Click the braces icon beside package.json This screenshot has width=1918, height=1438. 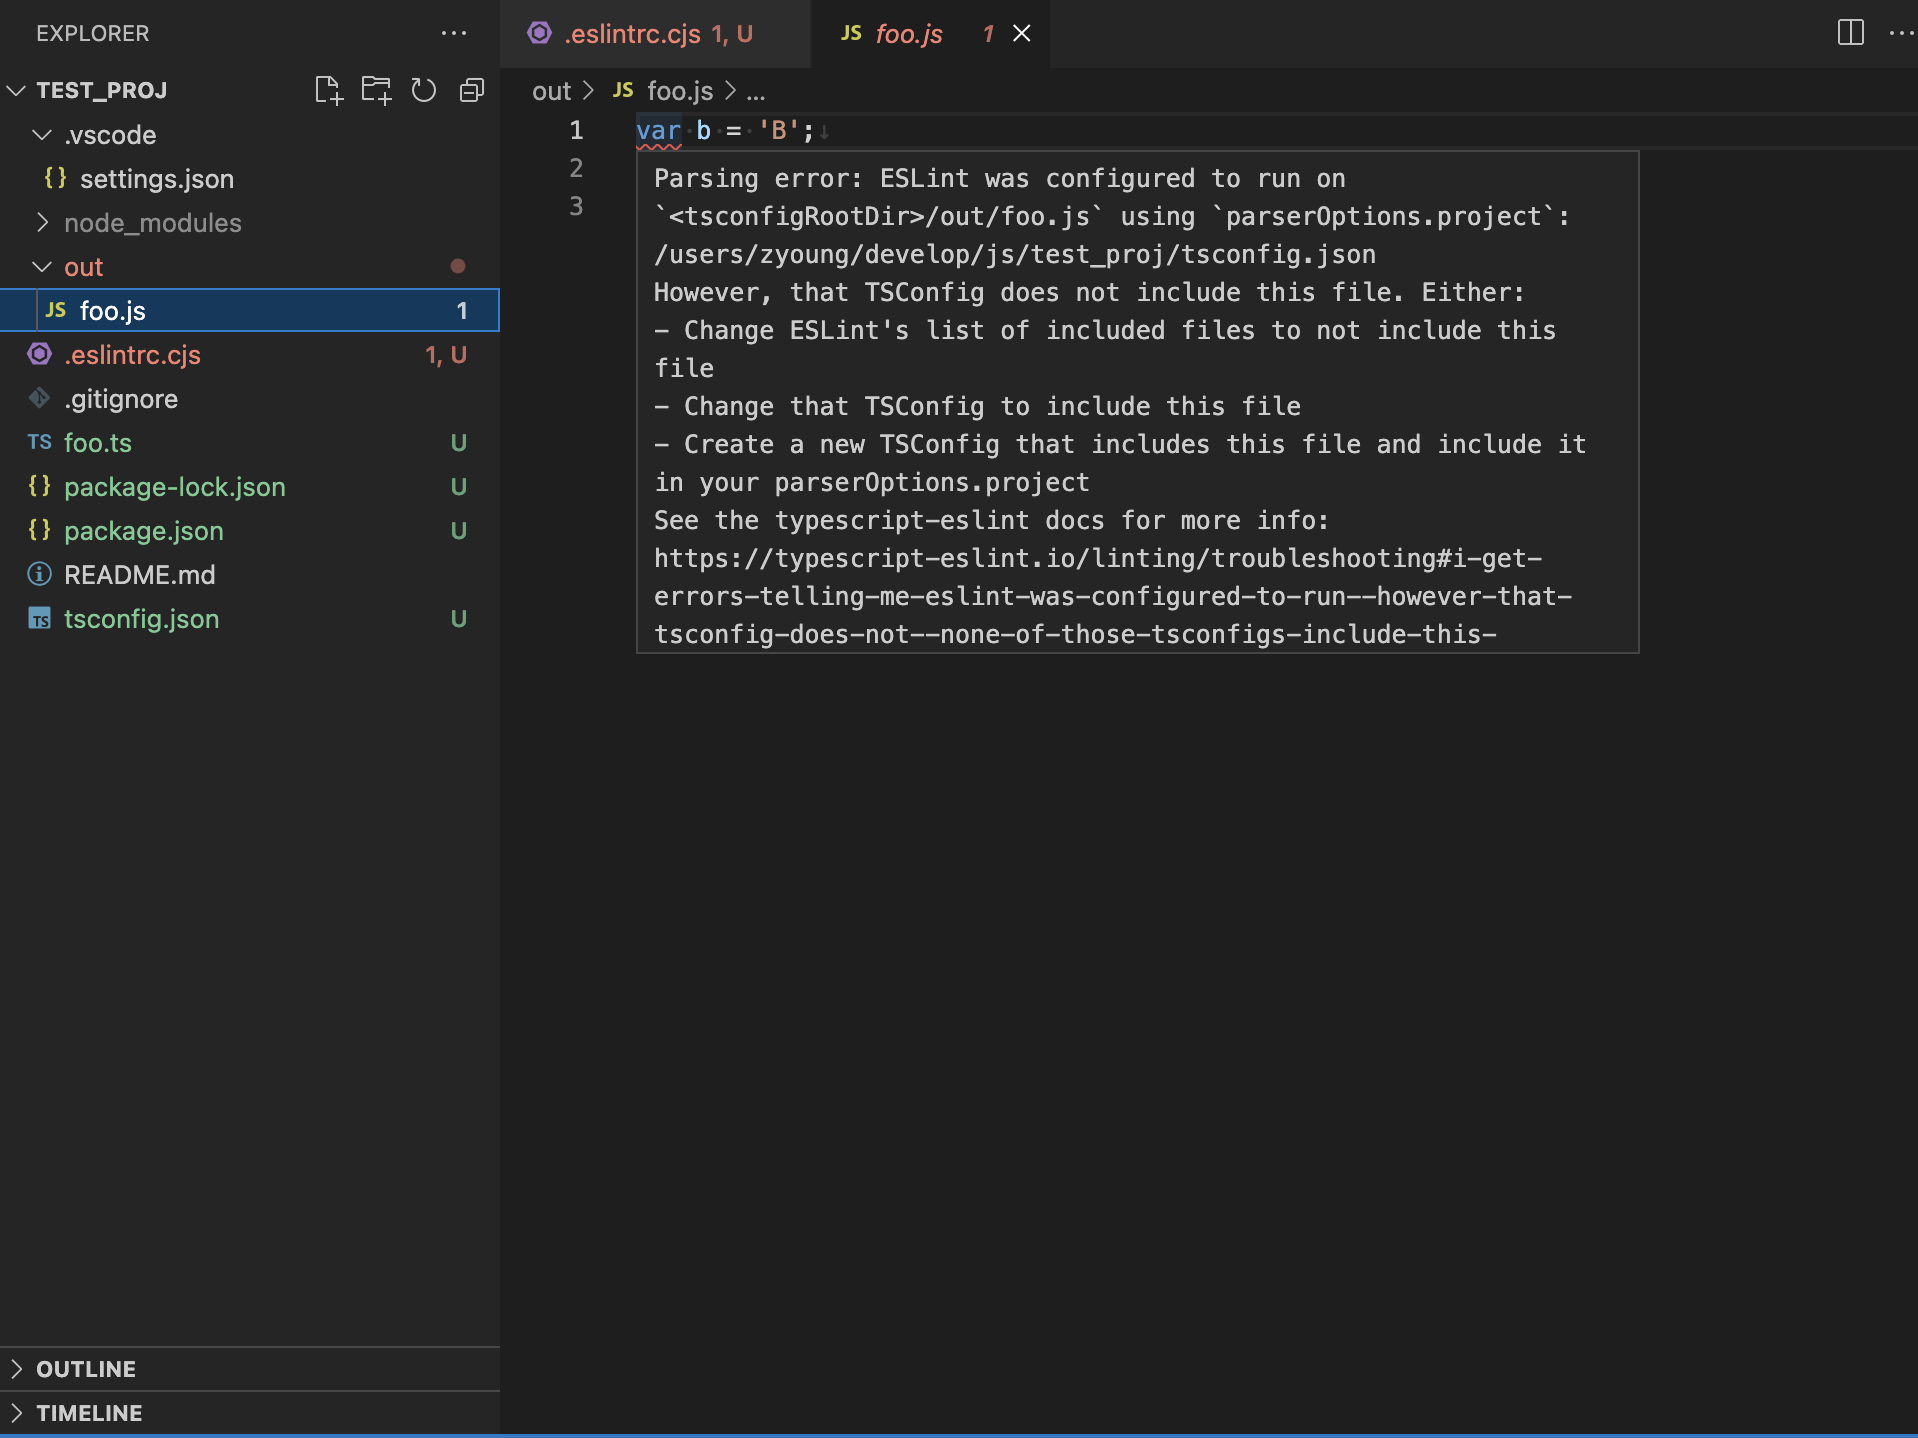click(40, 530)
